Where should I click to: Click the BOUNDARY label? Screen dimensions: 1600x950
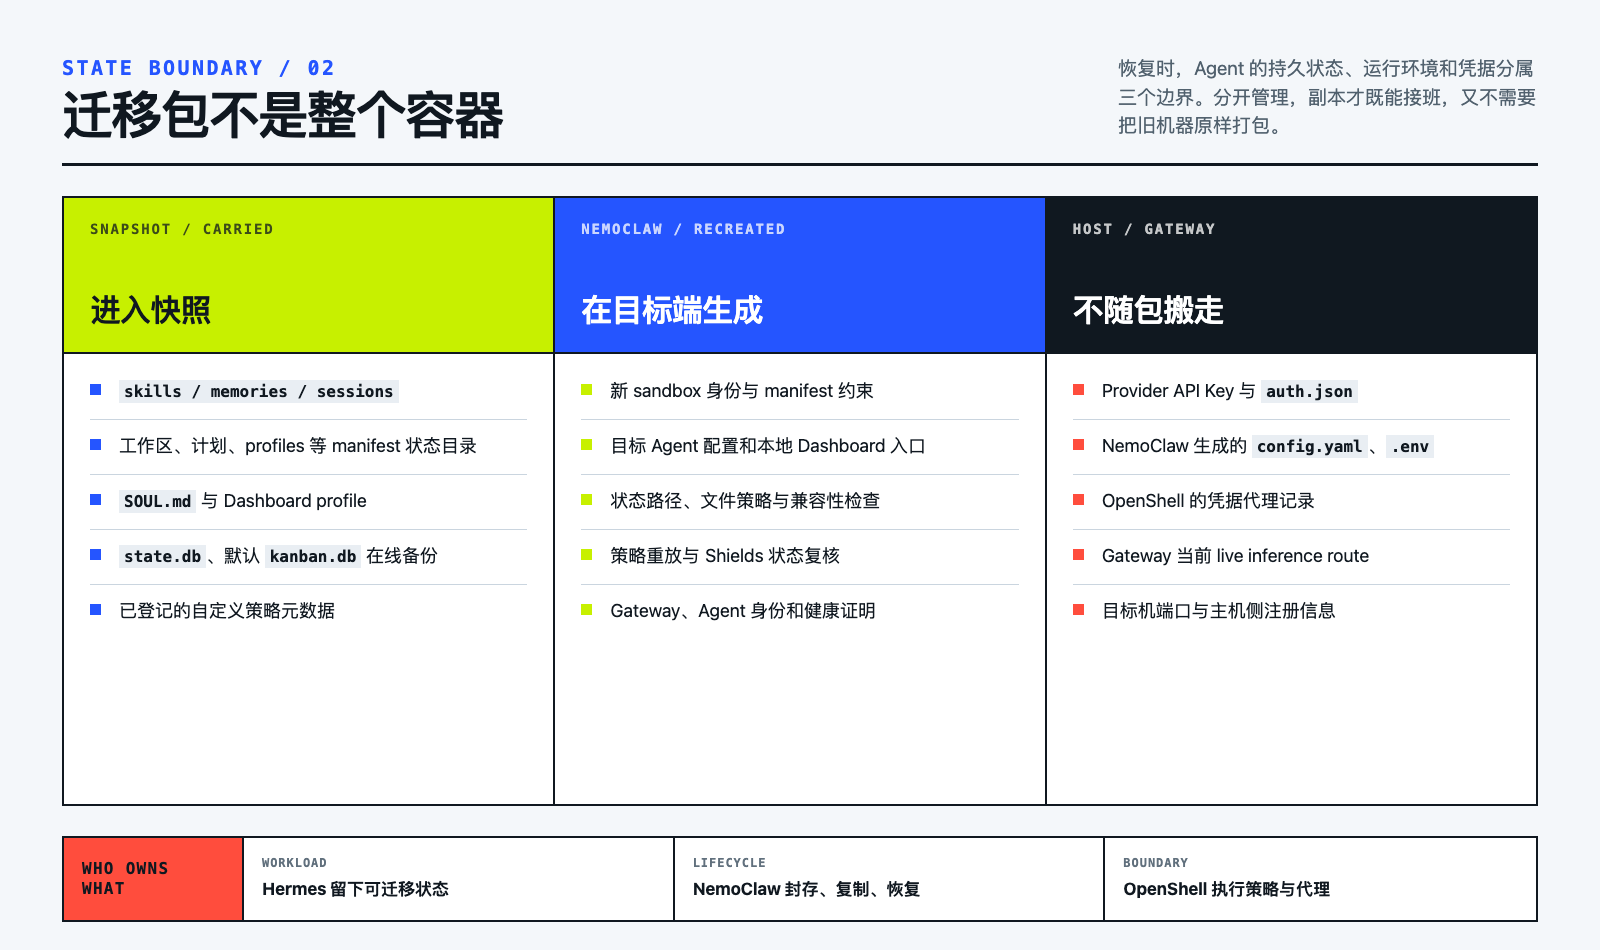tap(1155, 863)
